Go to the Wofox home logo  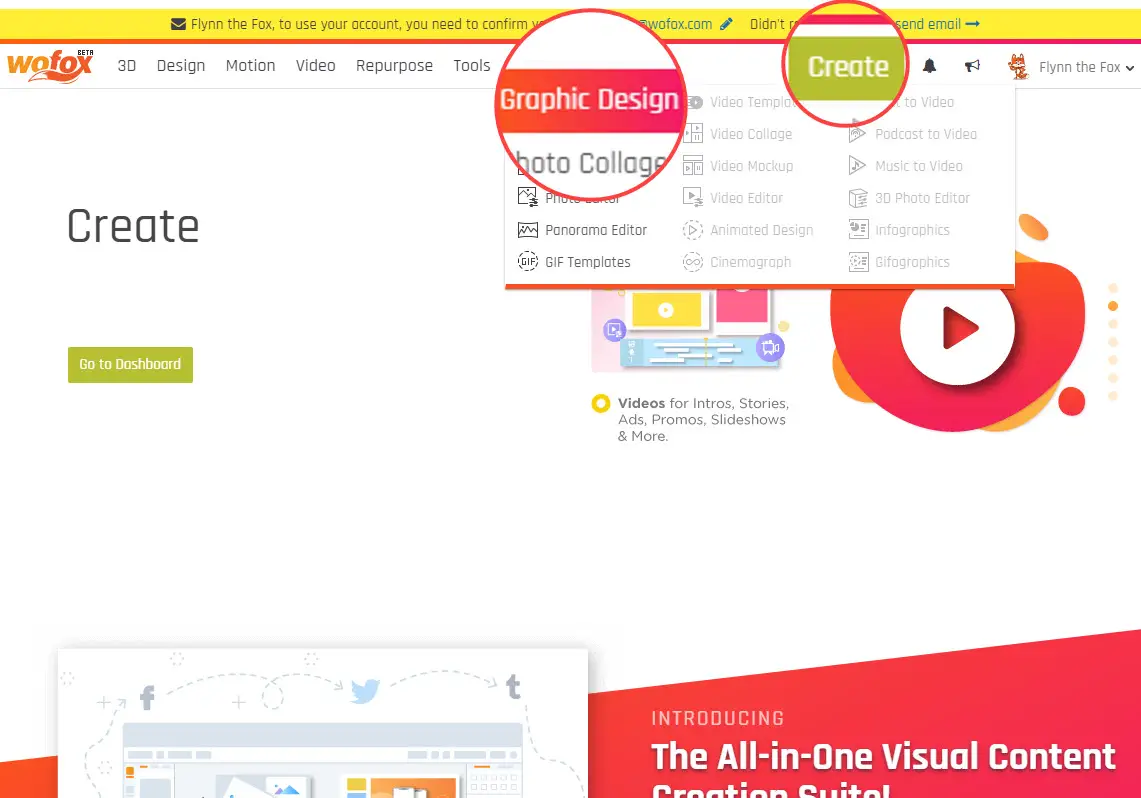click(50, 65)
